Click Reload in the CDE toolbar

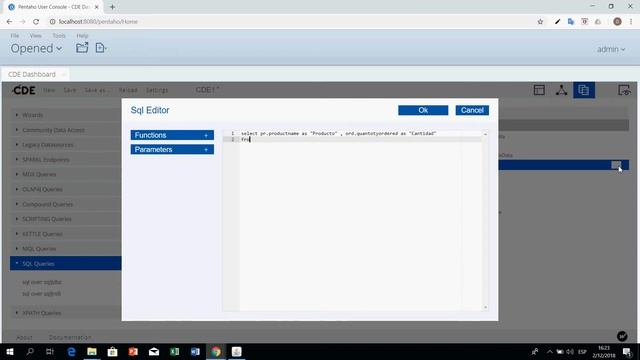tap(128, 90)
